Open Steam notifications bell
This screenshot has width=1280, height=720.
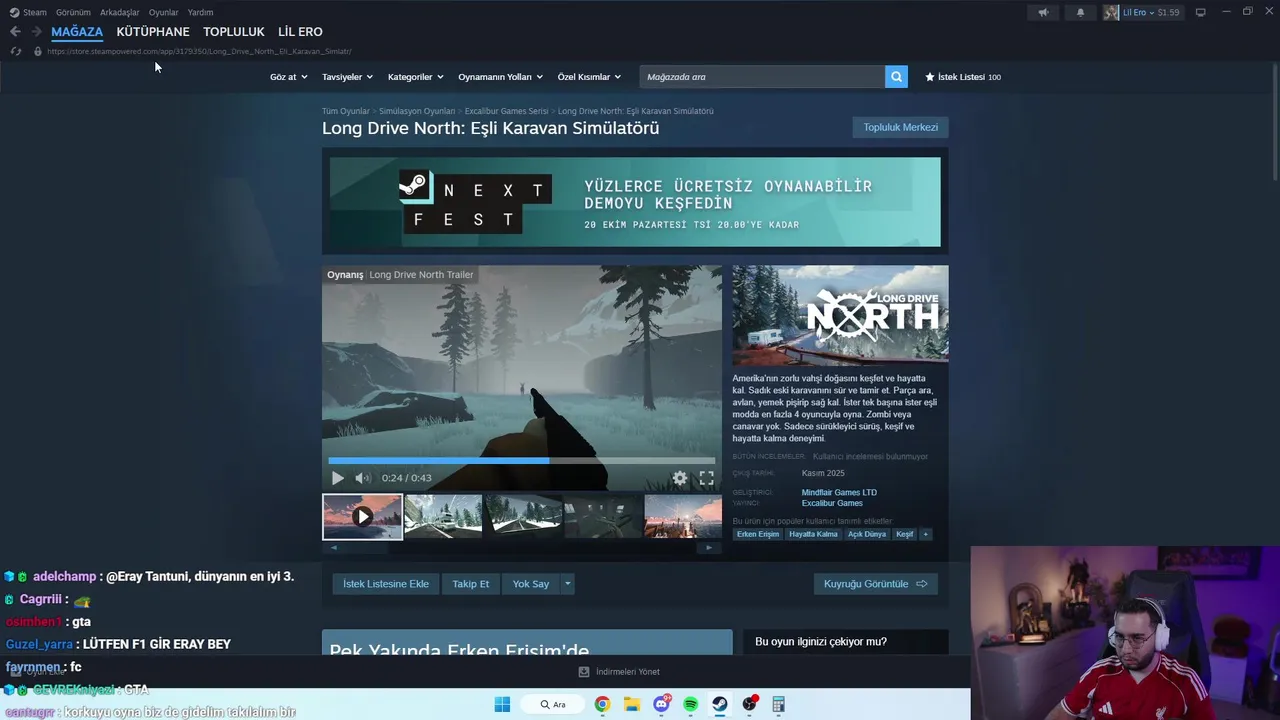point(1080,12)
